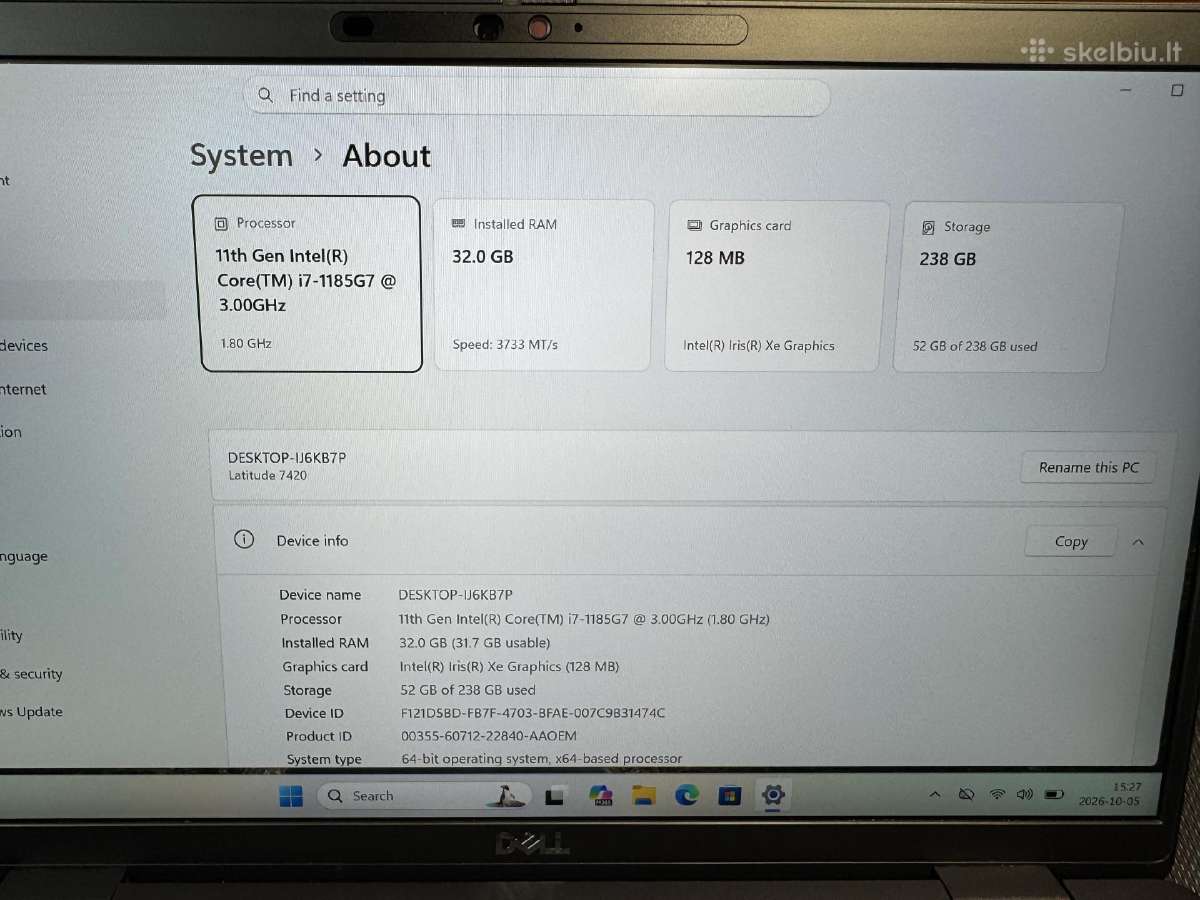The height and width of the screenshot is (900, 1200).
Task: Click the Device ID value F121D5BD-FB7F-4703-BFAE-007C9831474C
Action: tap(533, 713)
